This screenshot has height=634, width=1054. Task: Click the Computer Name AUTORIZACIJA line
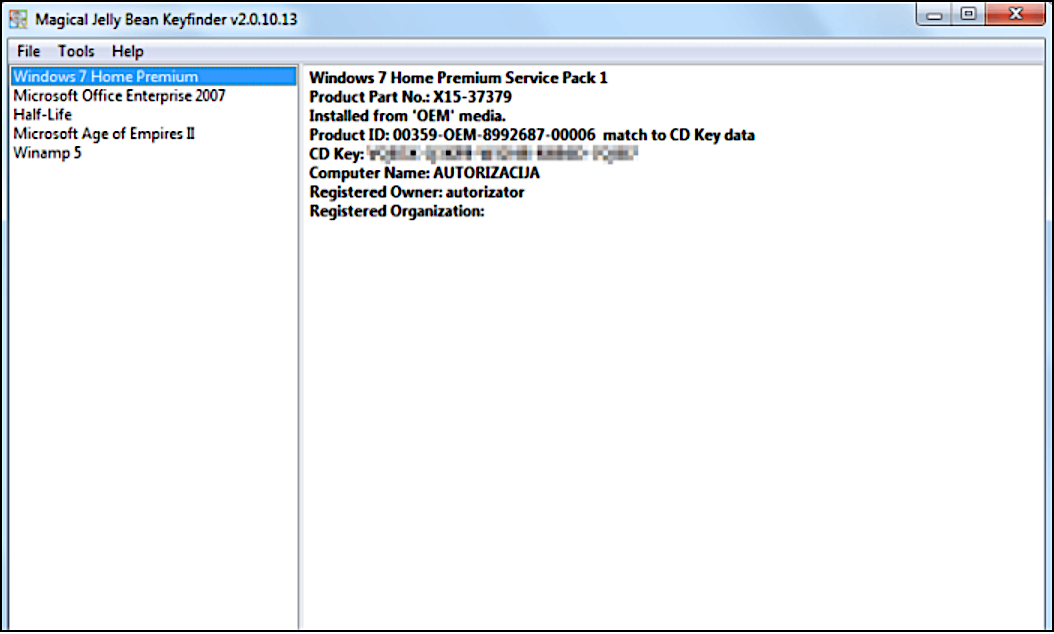pyautogui.click(x=424, y=173)
